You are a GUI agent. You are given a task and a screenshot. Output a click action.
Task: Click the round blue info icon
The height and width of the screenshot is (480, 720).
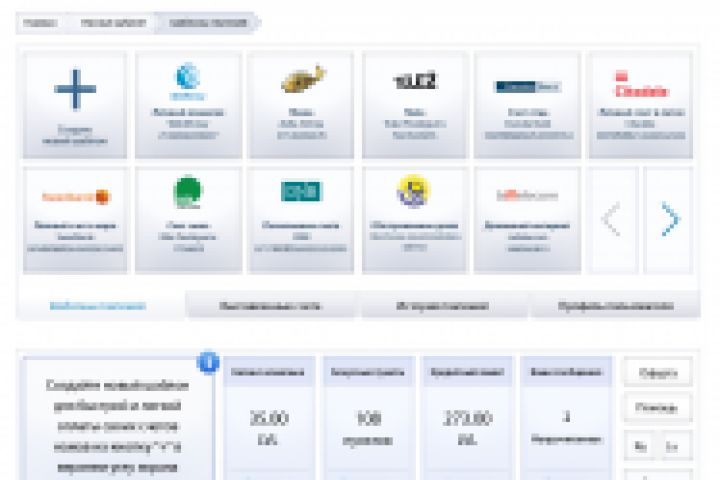pyautogui.click(x=208, y=363)
